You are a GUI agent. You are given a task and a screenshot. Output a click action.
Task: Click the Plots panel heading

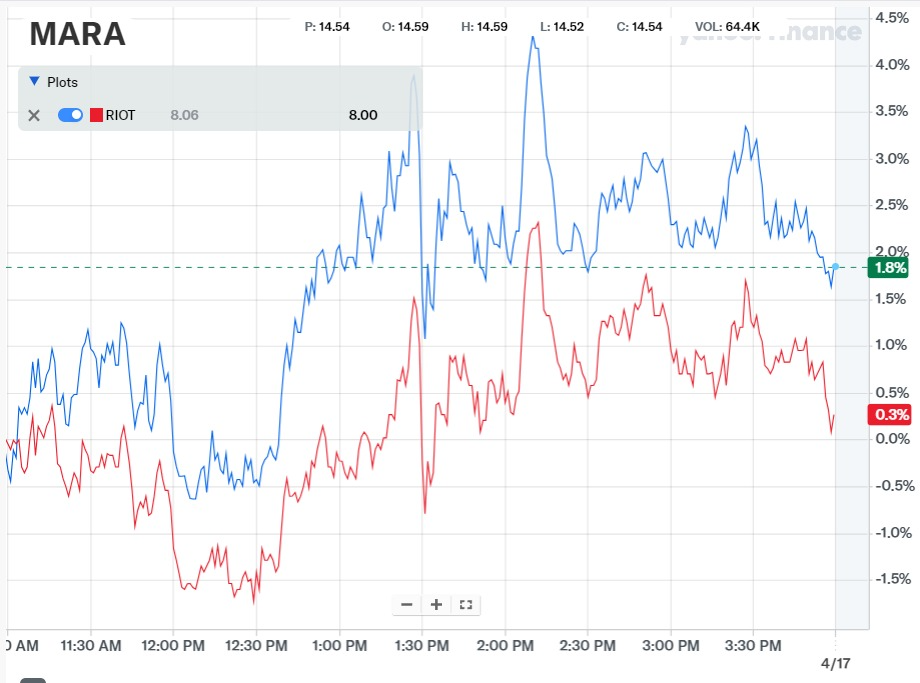tap(62, 82)
